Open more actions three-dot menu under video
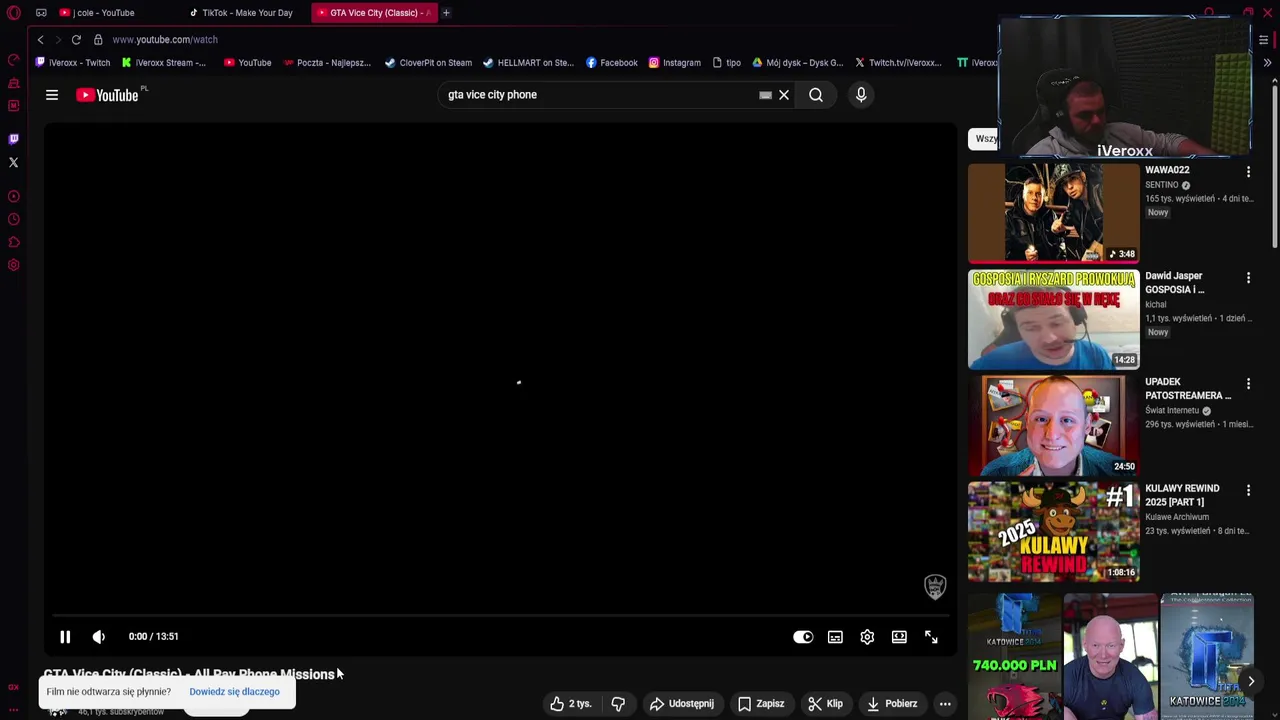This screenshot has height=720, width=1280. (945, 704)
